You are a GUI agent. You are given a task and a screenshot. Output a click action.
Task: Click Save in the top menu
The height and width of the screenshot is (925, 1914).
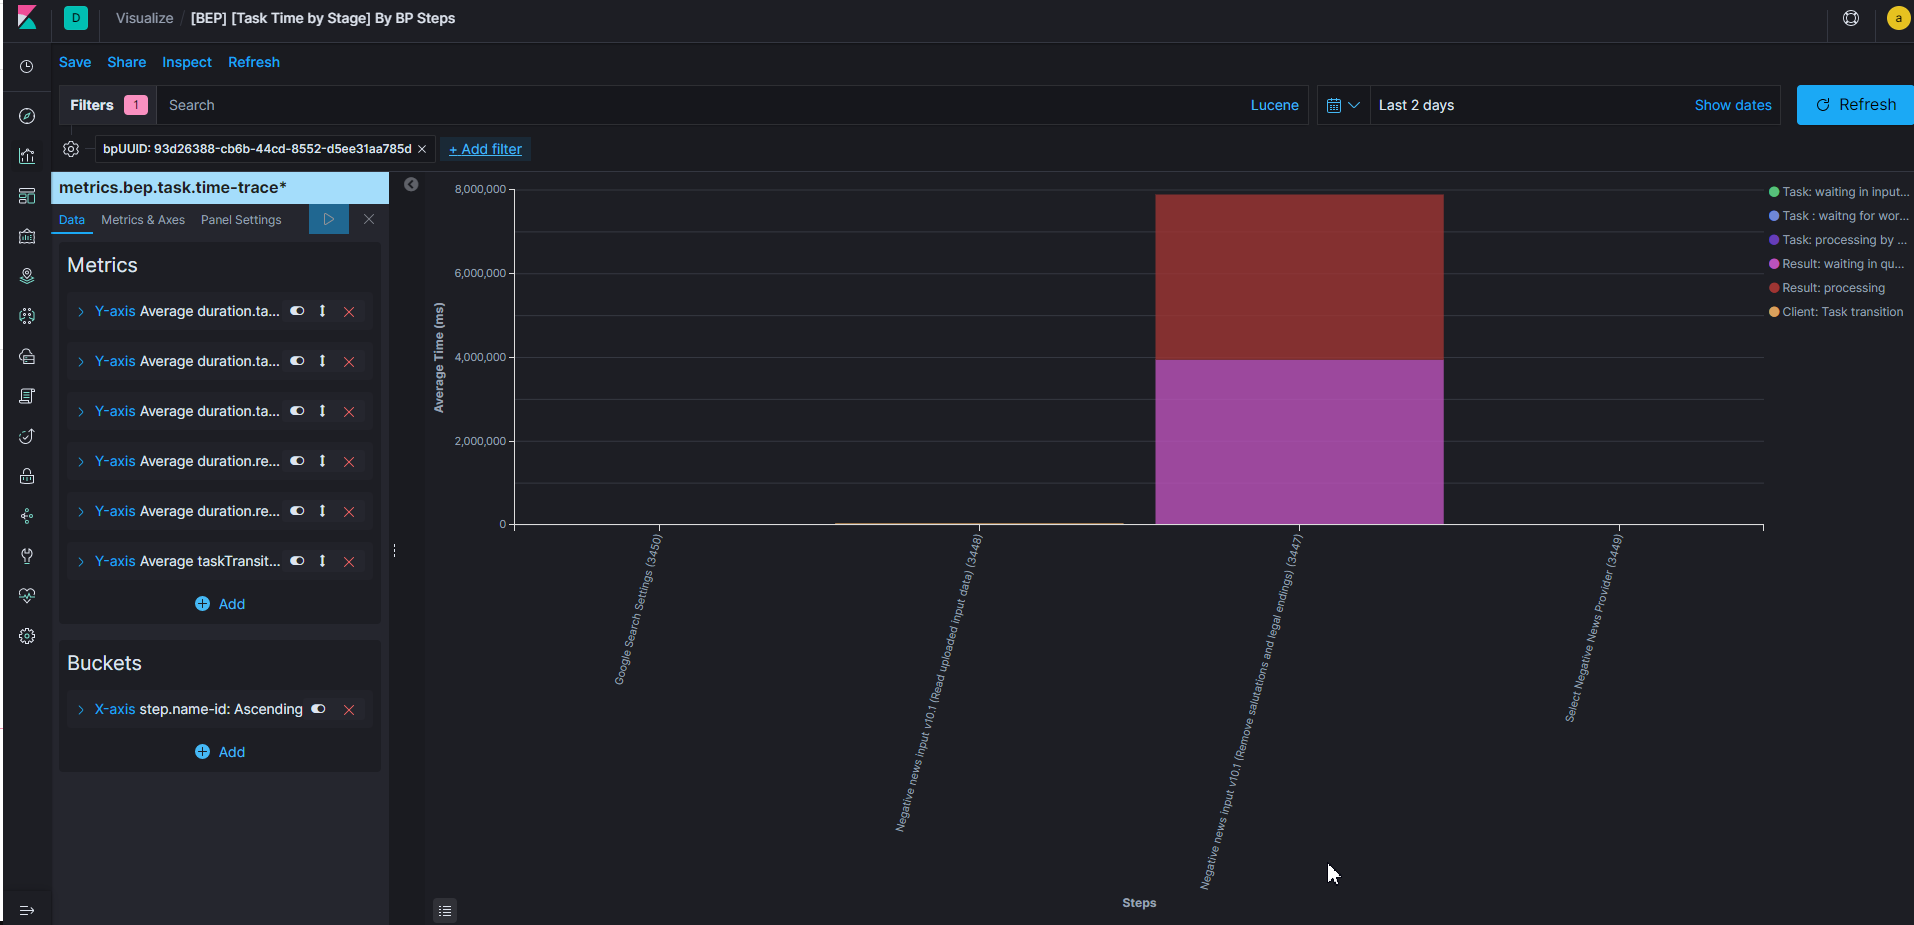[x=75, y=62]
